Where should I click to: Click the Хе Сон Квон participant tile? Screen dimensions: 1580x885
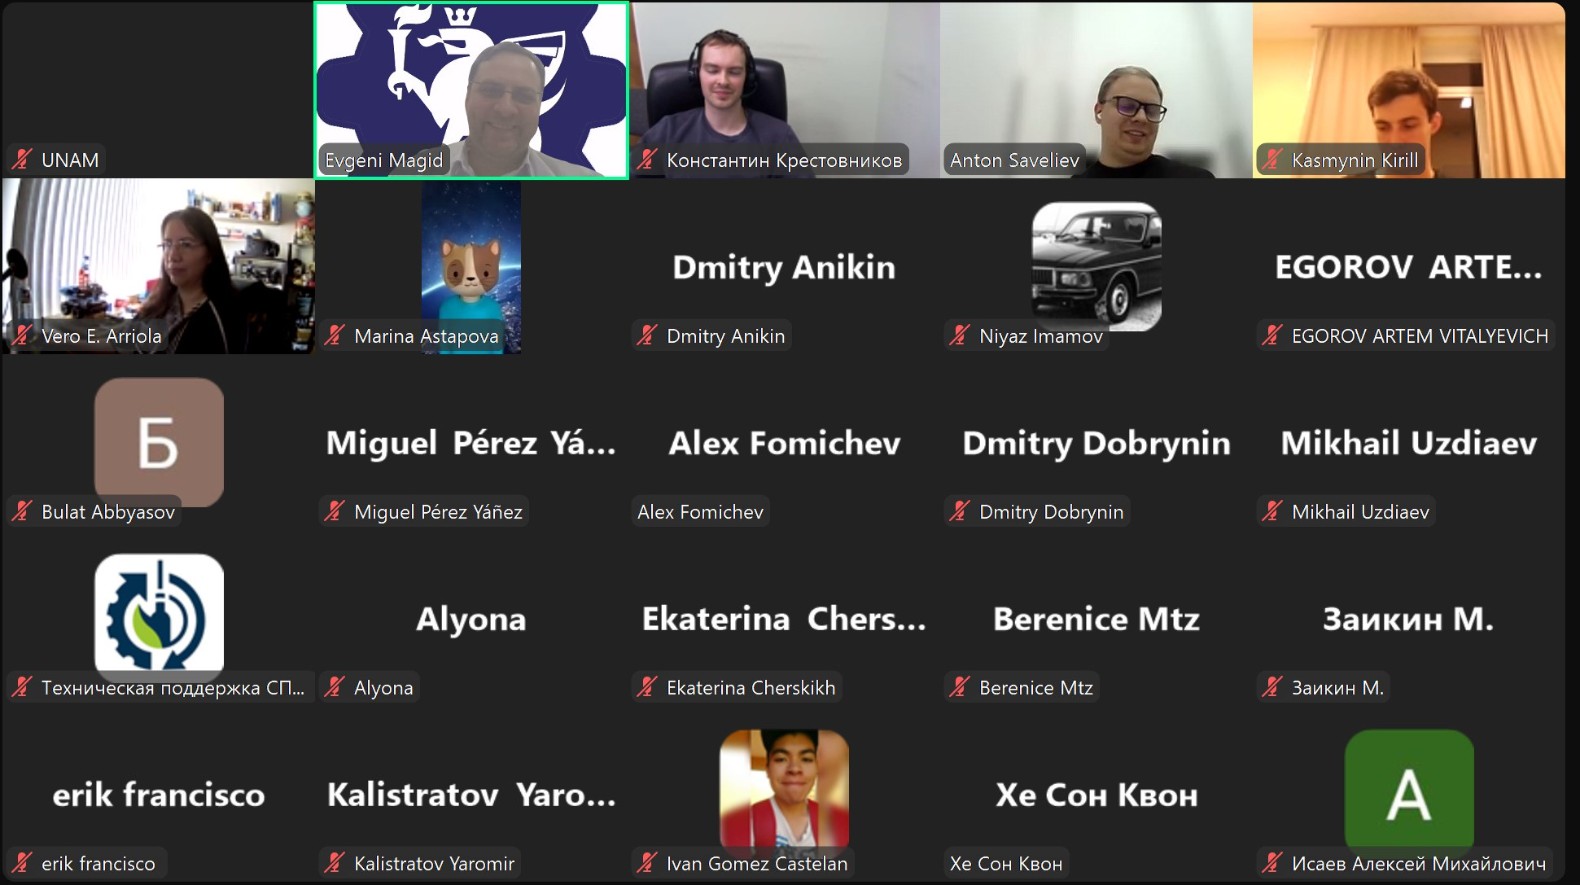[1096, 794]
